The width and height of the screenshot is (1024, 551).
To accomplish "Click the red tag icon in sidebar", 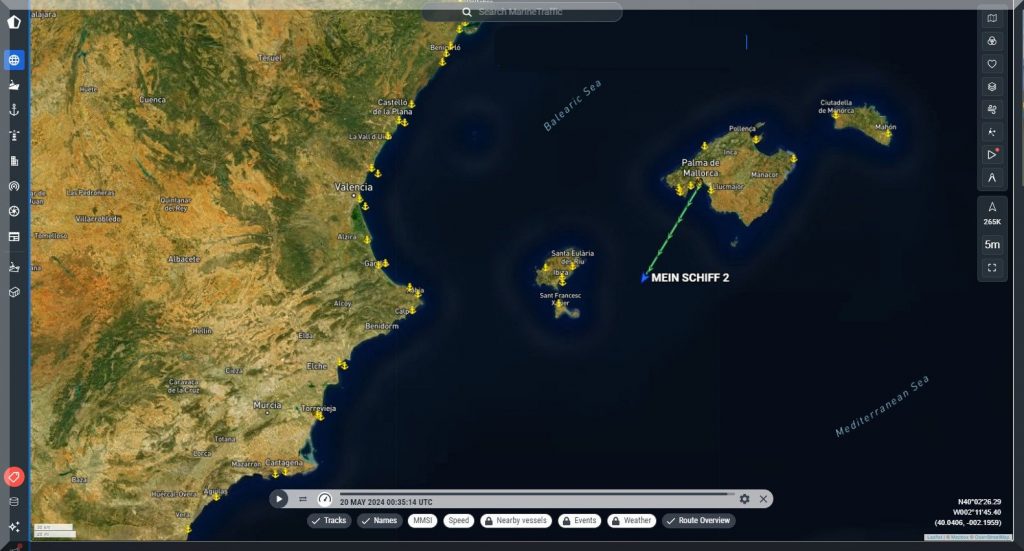I will coord(14,477).
